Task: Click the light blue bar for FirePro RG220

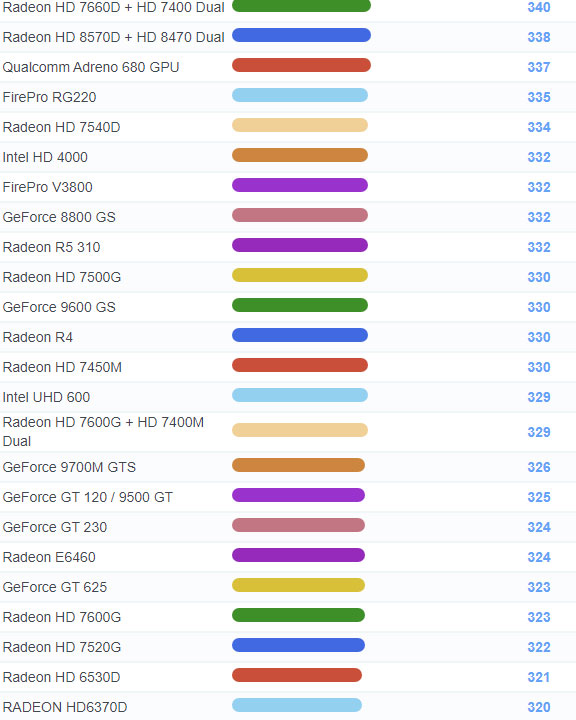Action: click(300, 95)
